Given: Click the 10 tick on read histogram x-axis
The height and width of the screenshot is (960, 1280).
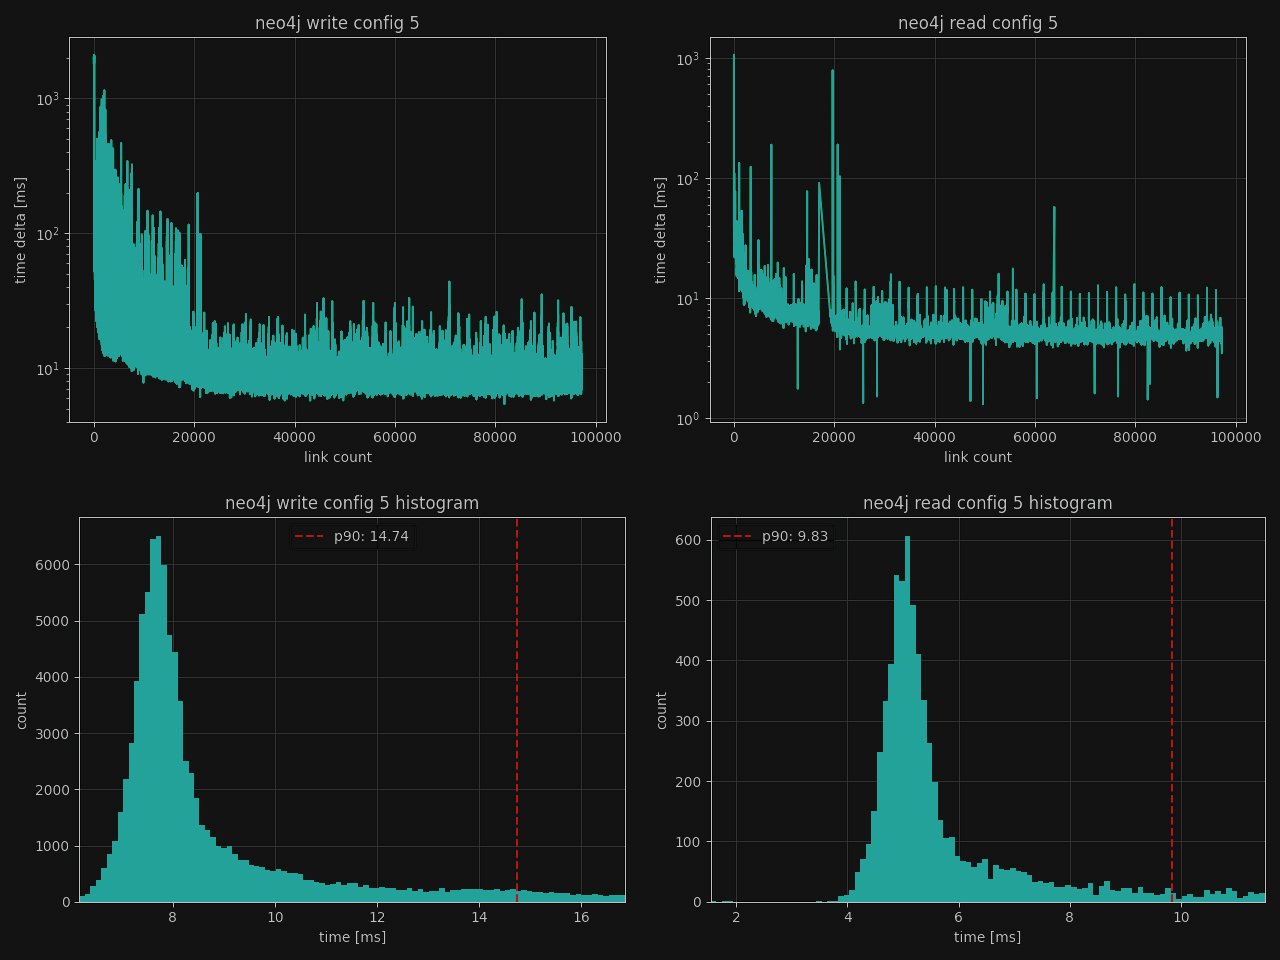Looking at the screenshot, I should (x=1181, y=918).
